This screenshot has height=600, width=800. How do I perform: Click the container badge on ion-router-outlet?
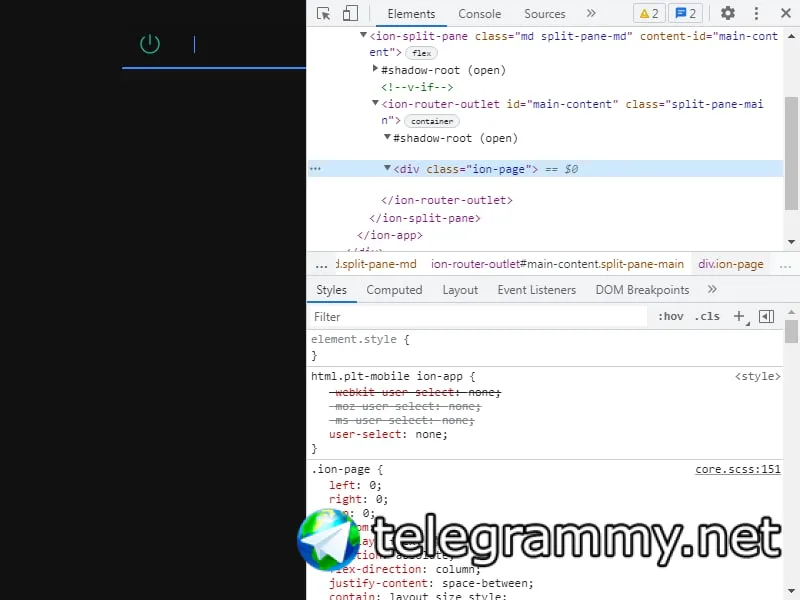(432, 121)
